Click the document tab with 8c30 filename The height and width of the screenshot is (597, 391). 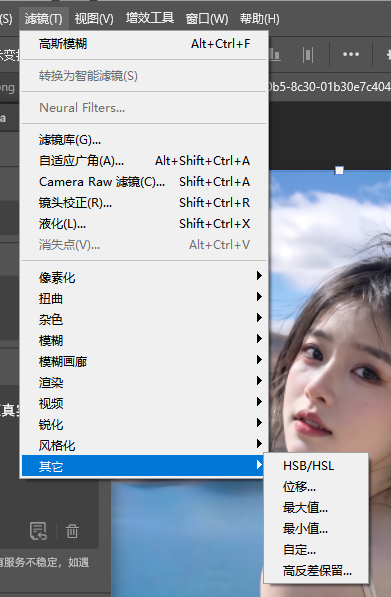point(330,87)
